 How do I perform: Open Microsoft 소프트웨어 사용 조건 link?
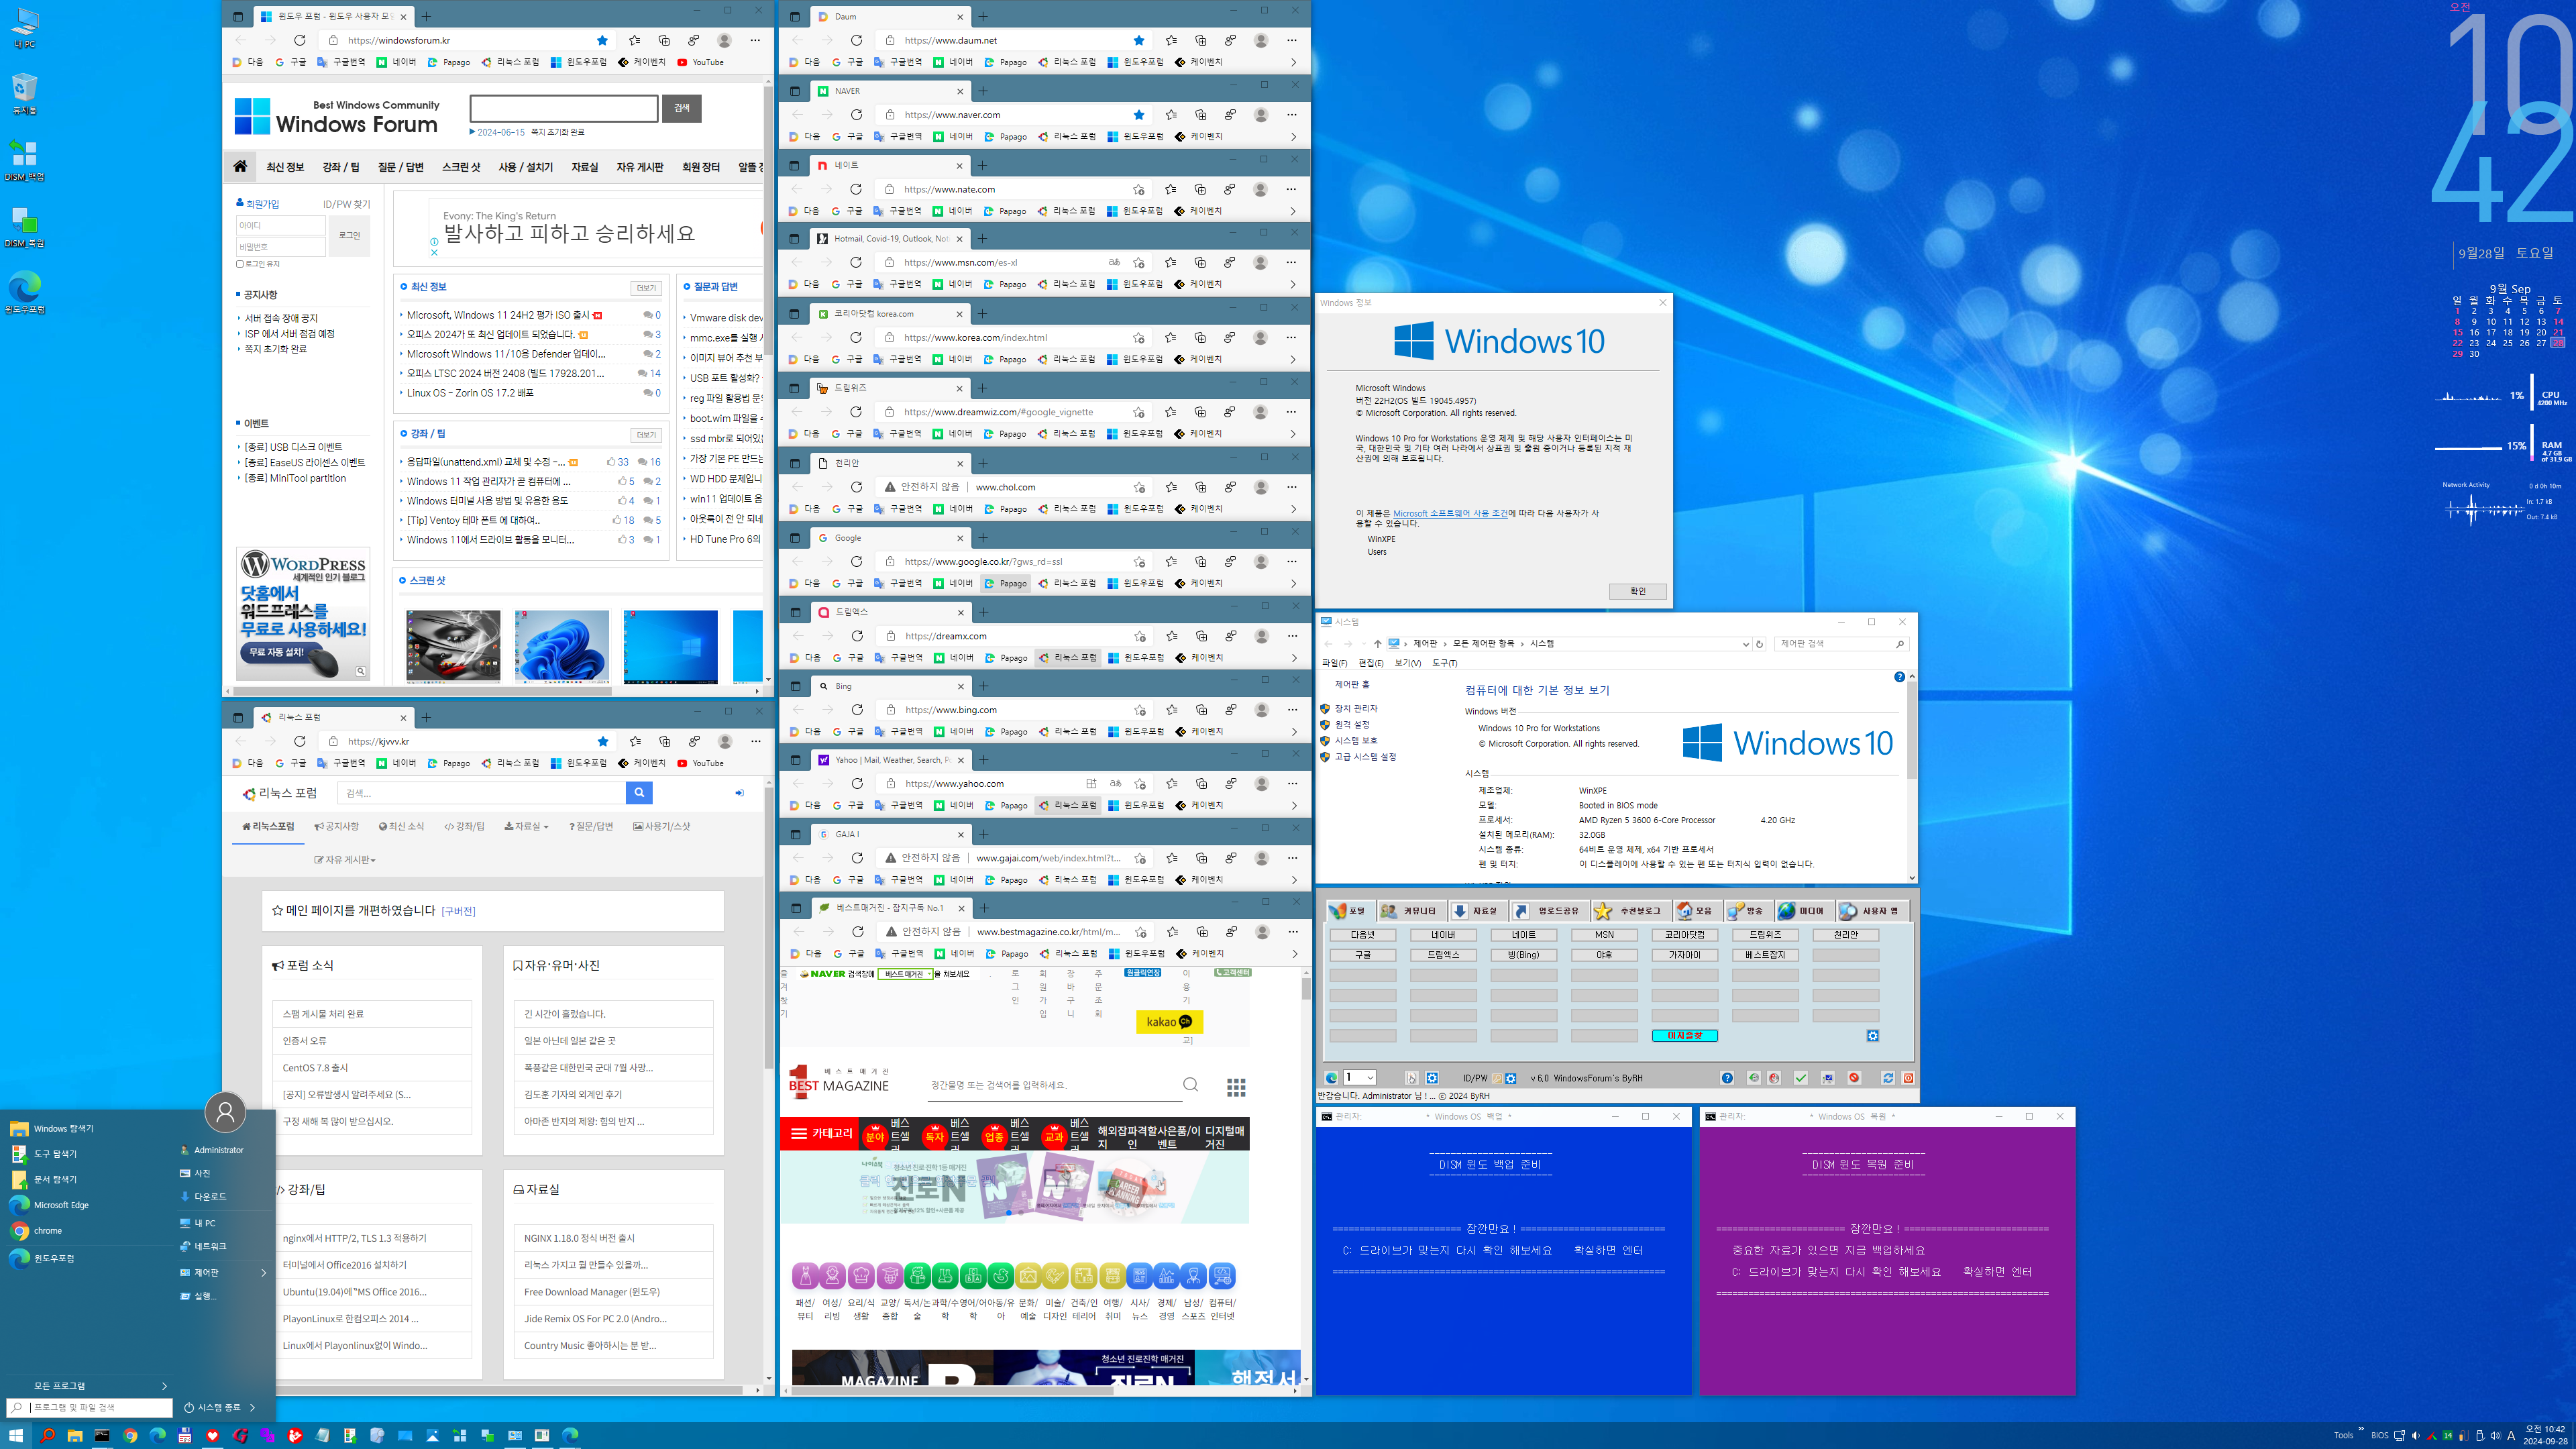click(1450, 513)
